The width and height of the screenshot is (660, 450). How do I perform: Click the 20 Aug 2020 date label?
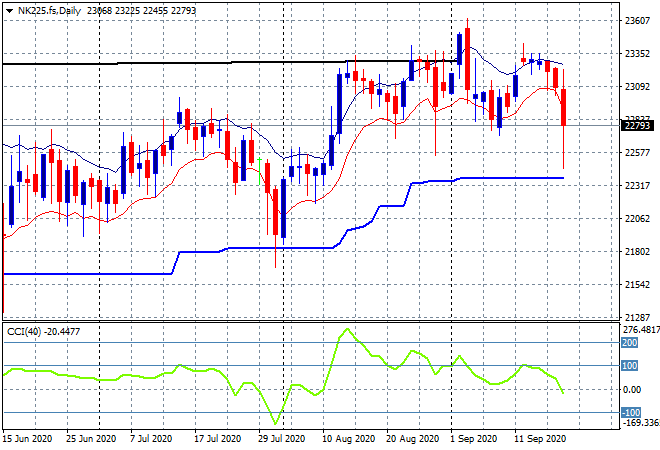(412, 439)
